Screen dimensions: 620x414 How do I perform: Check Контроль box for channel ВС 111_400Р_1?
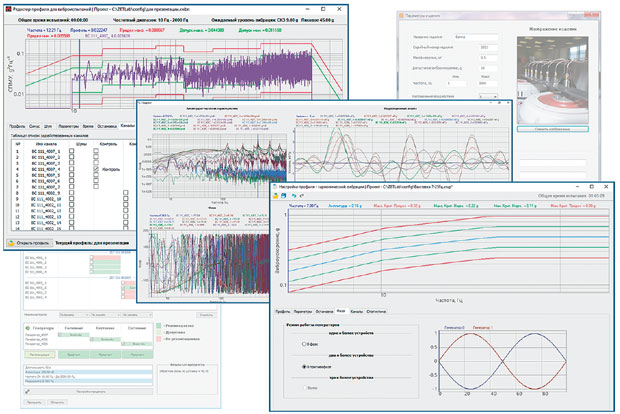(x=96, y=151)
